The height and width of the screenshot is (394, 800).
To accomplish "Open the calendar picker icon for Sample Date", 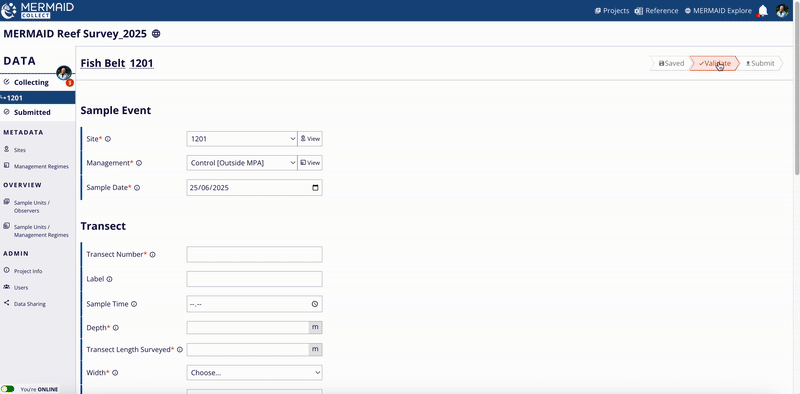I will [x=315, y=187].
